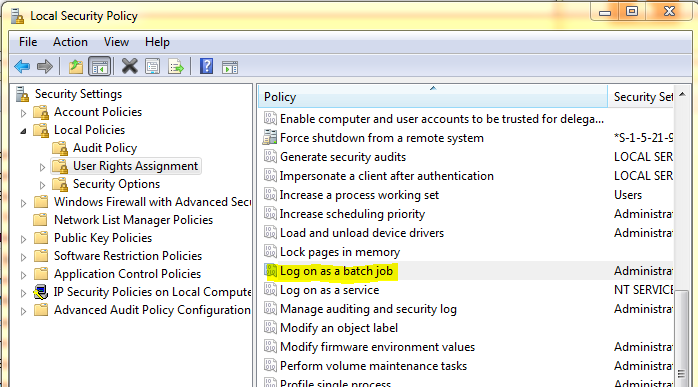Click the Back arrow toolbar icon
Viewport: 698px width, 387px height.
[x=22, y=67]
